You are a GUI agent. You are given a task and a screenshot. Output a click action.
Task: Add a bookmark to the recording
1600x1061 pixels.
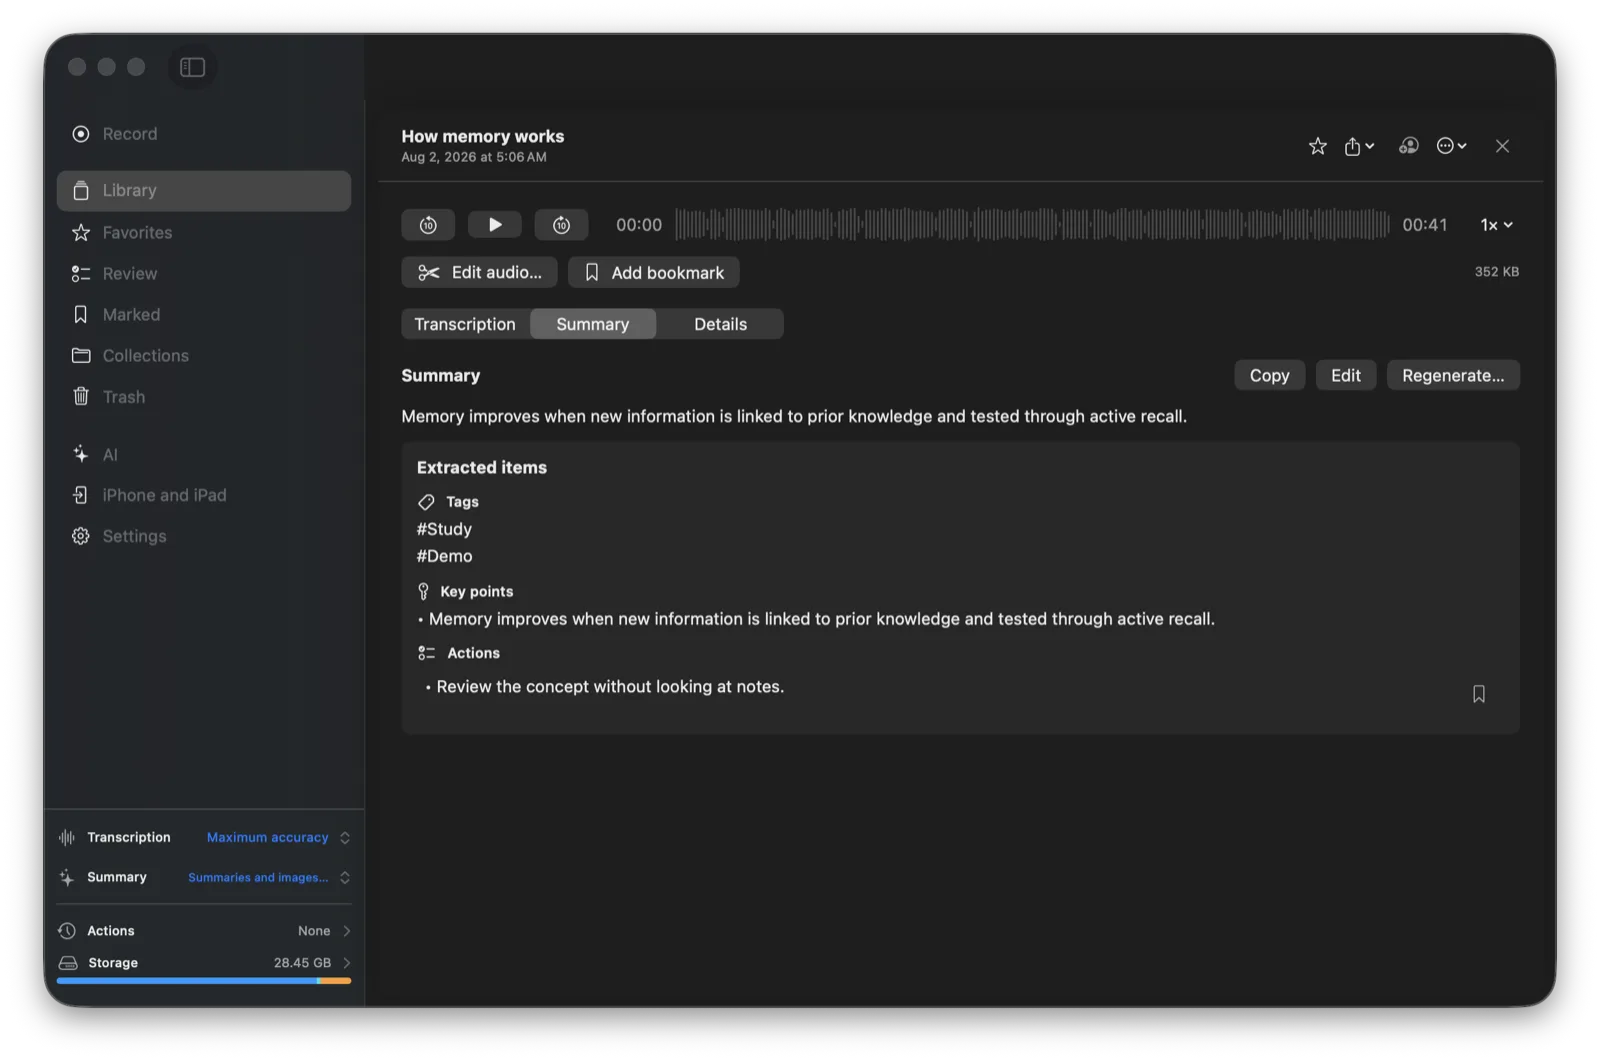click(x=654, y=273)
